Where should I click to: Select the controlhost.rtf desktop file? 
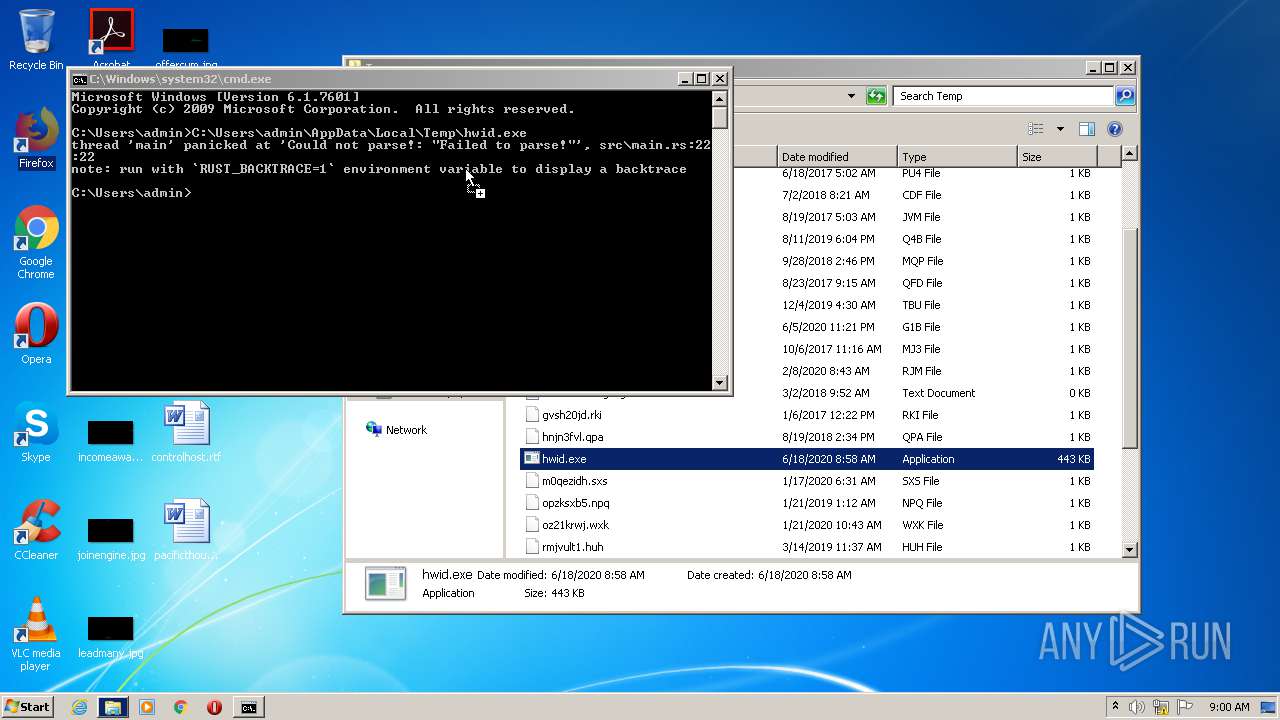[186, 433]
